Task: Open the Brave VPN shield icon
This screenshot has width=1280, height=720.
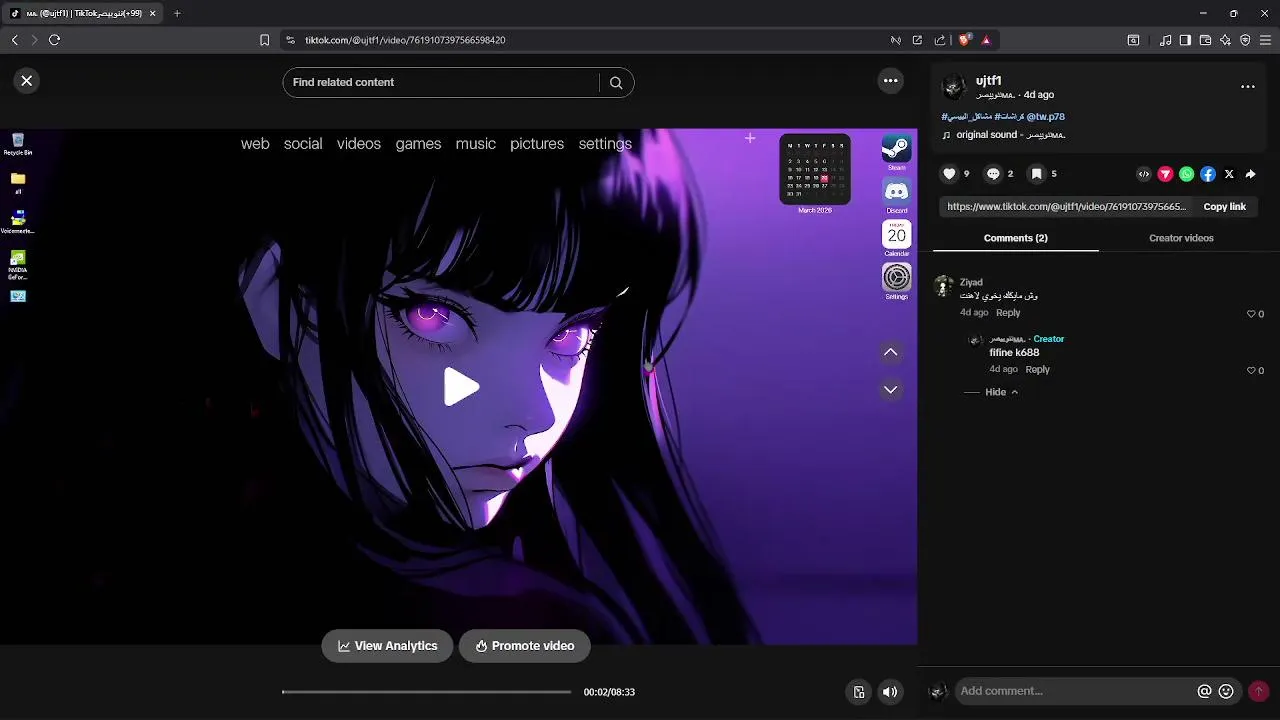Action: [1245, 40]
